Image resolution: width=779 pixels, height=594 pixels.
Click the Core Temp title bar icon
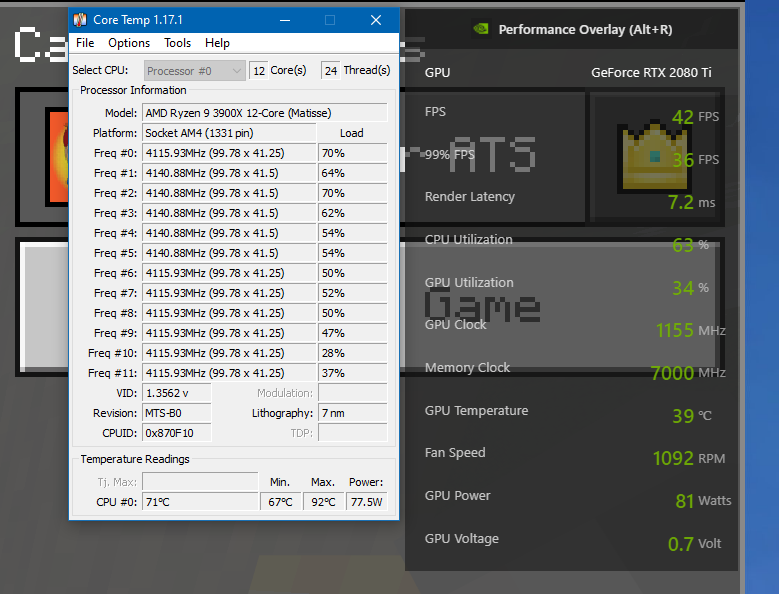pyautogui.click(x=80, y=20)
